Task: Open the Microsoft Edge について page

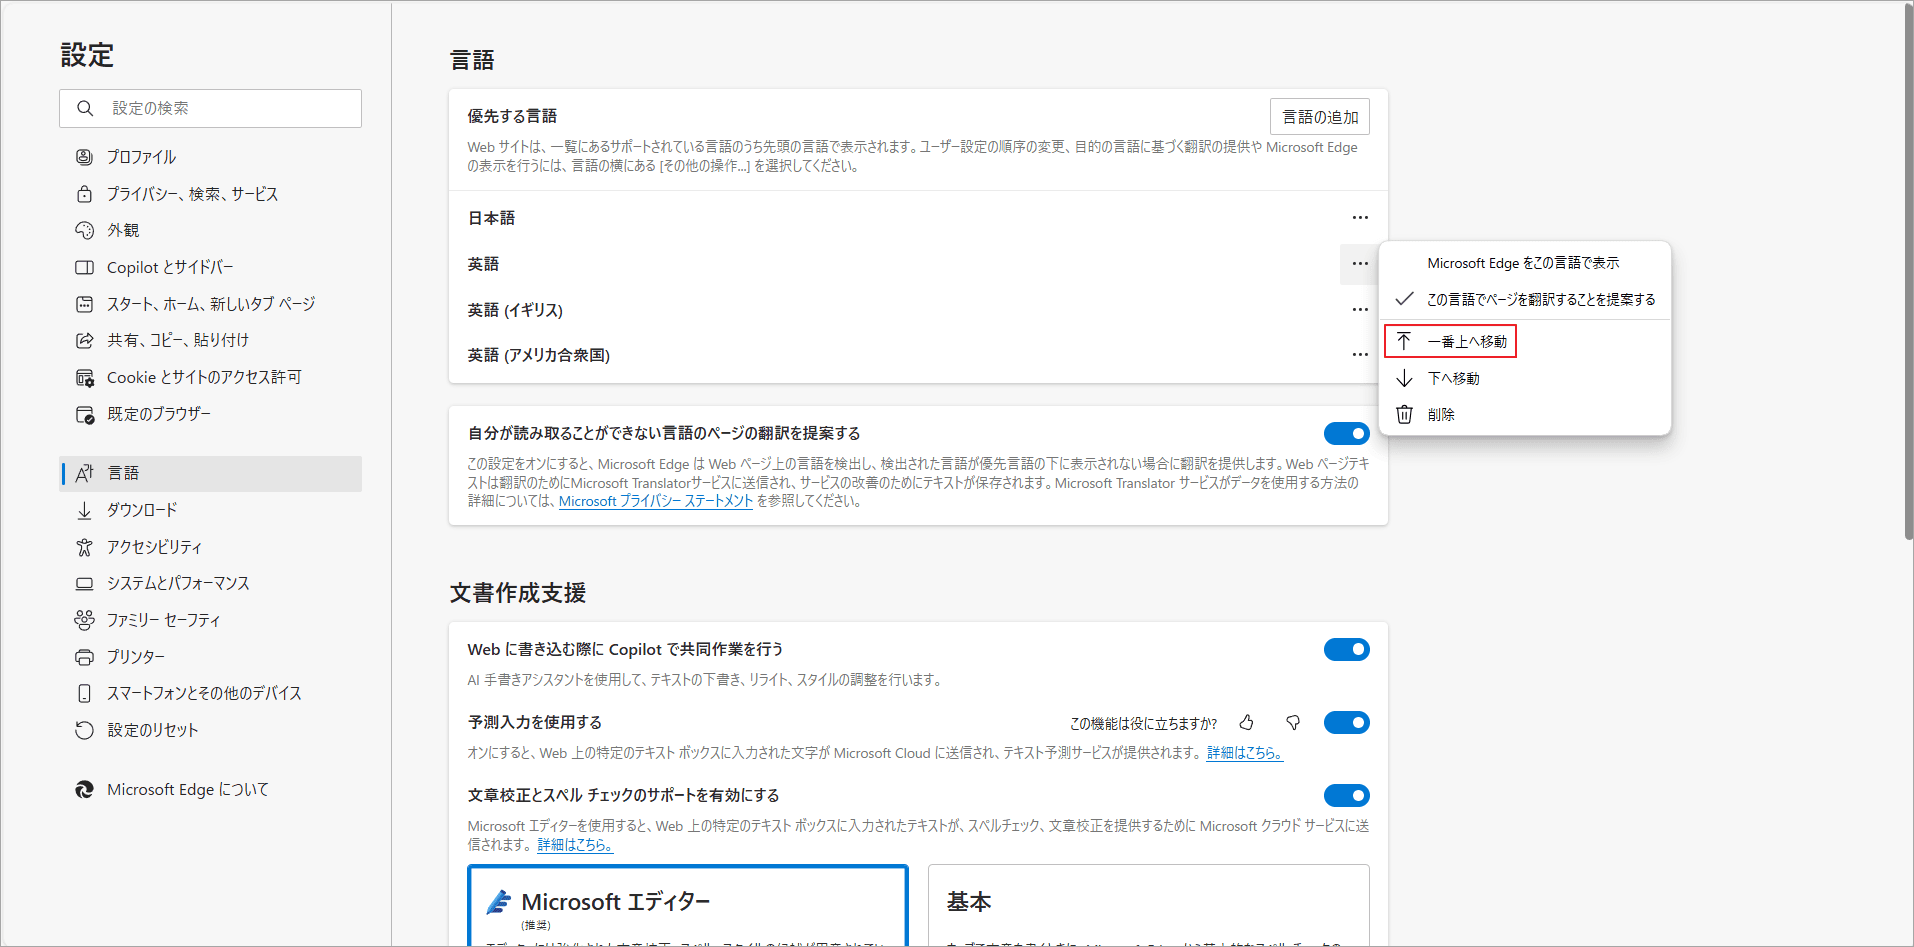Action: (x=211, y=789)
